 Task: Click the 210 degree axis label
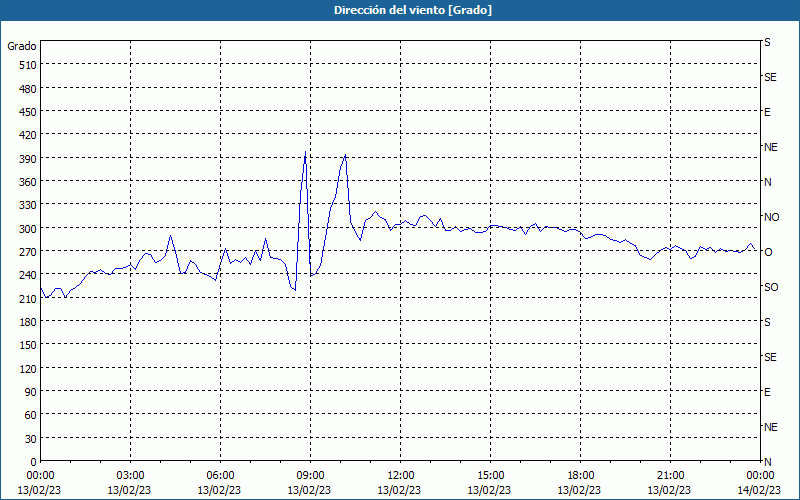coord(28,298)
